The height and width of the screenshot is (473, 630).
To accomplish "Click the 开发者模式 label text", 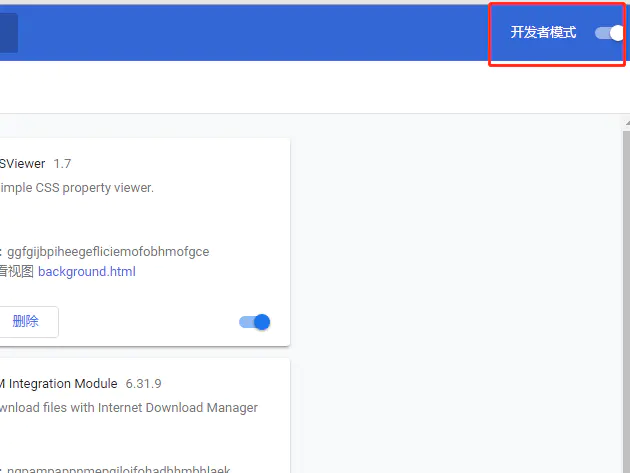I will [x=543, y=33].
